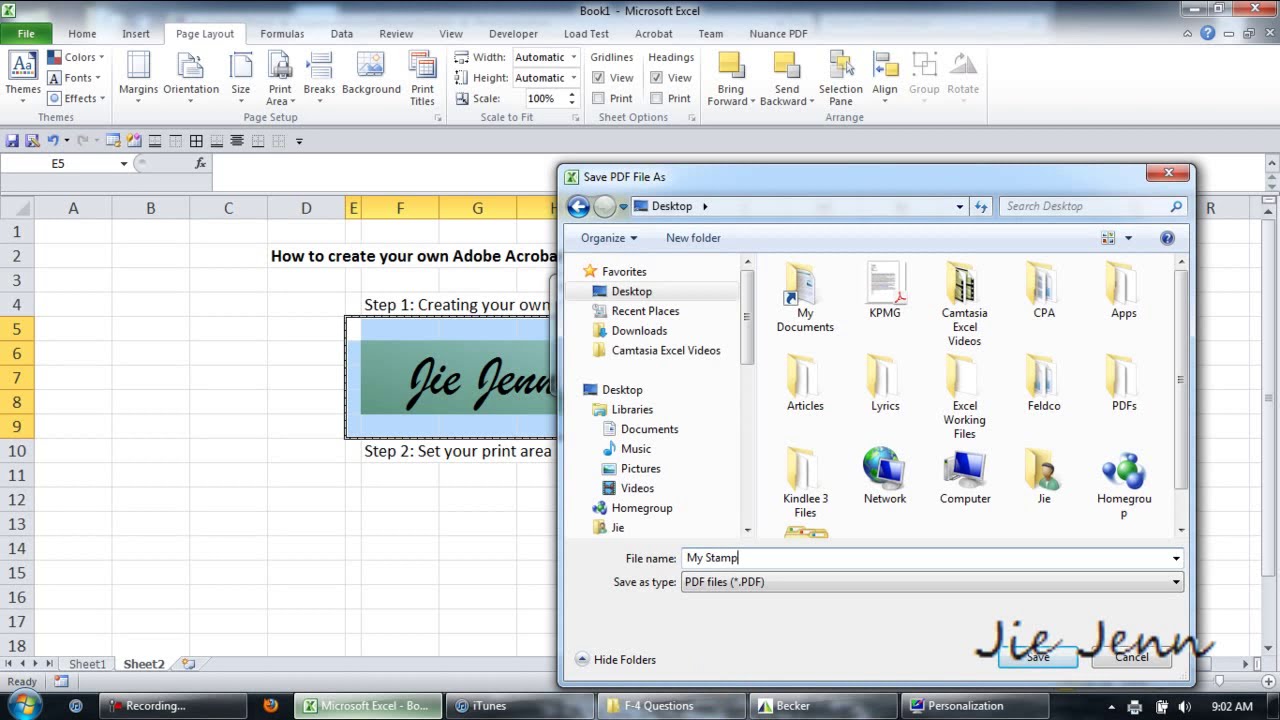The width and height of the screenshot is (1280, 720).
Task: Click the Undo arrow in quick toolbar
Action: 52,141
